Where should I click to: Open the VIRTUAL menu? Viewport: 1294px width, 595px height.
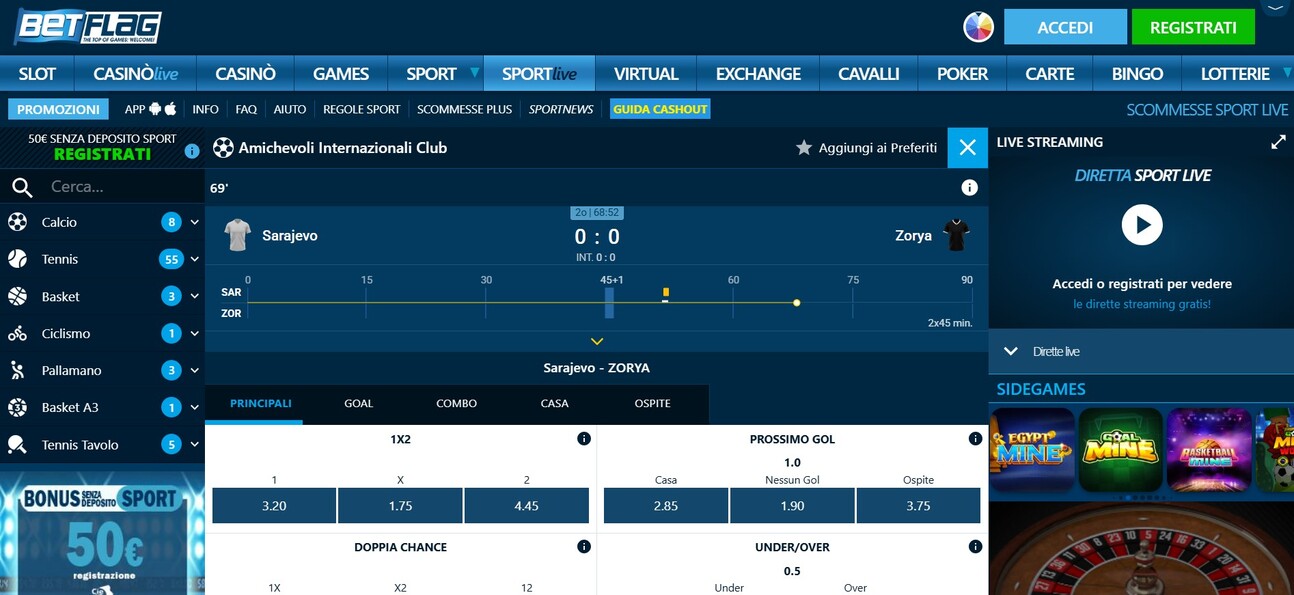pos(646,73)
